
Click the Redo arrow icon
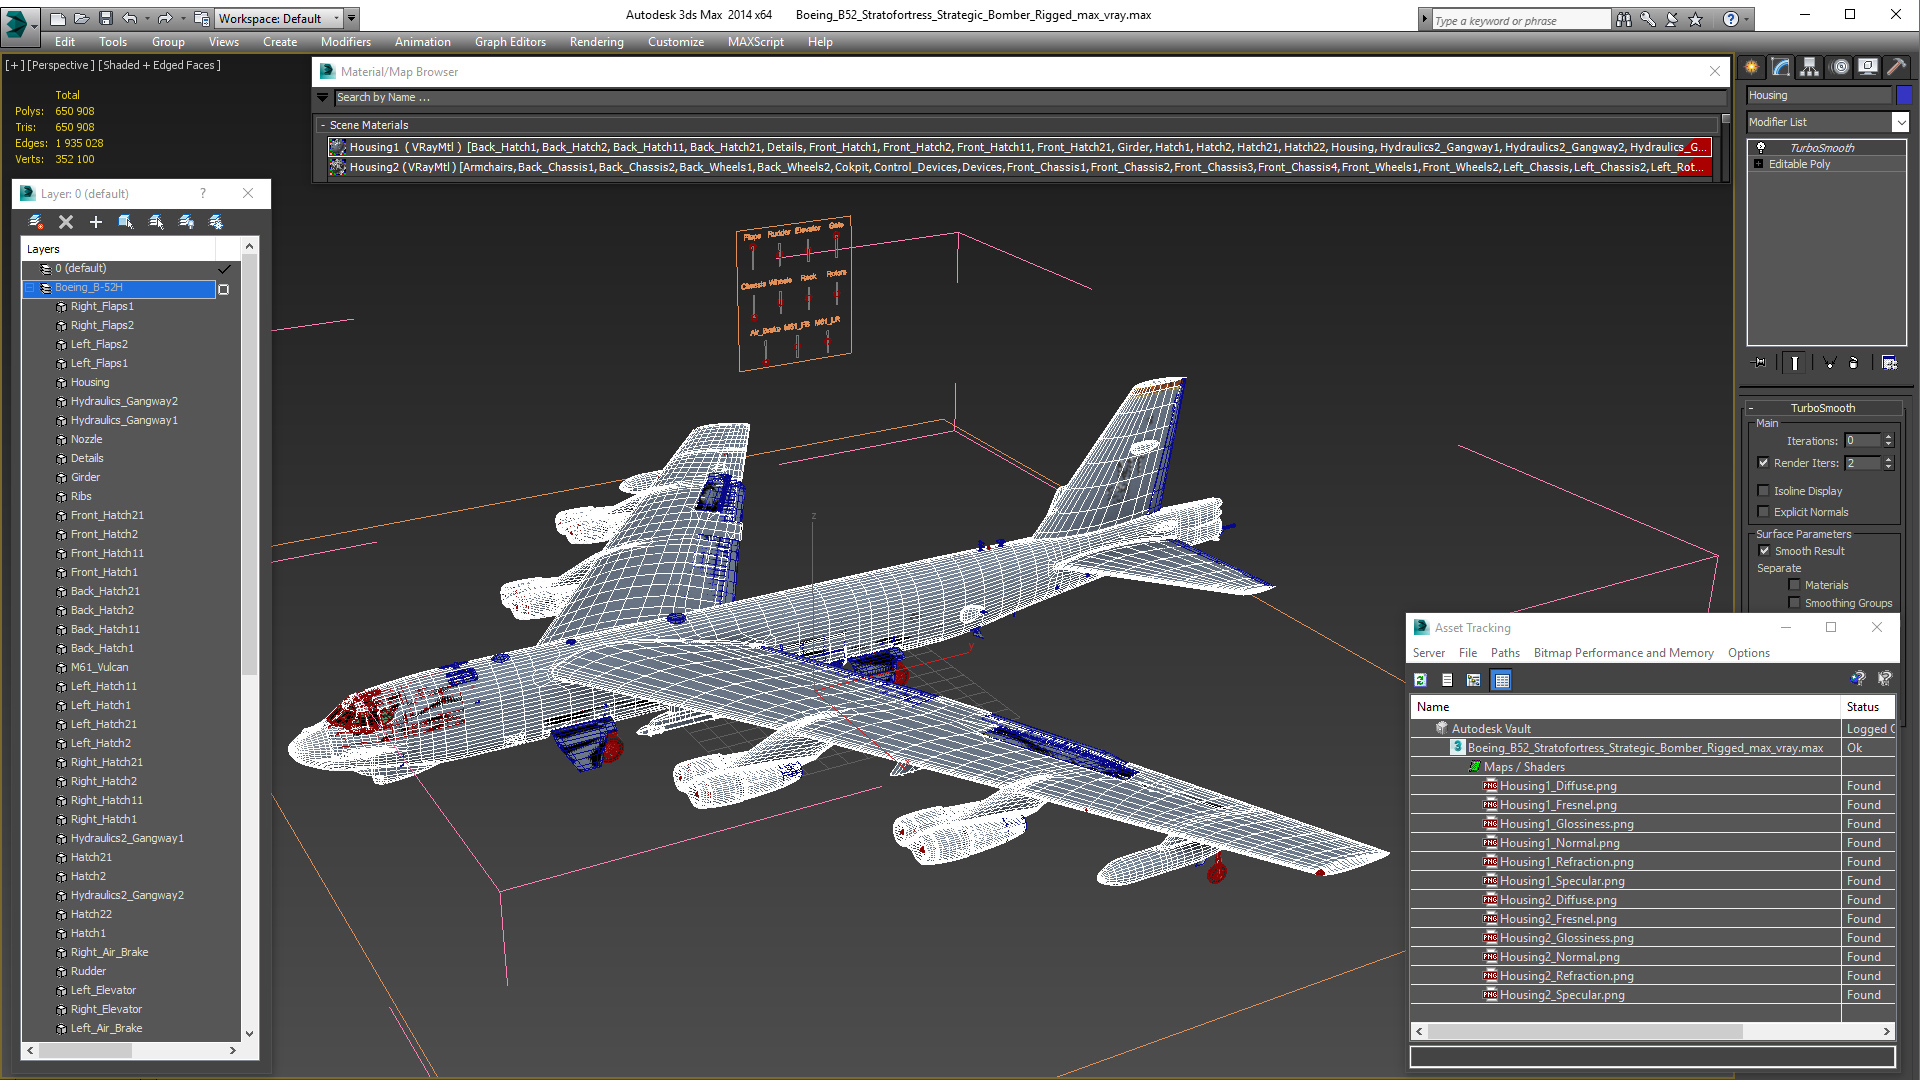(x=165, y=18)
